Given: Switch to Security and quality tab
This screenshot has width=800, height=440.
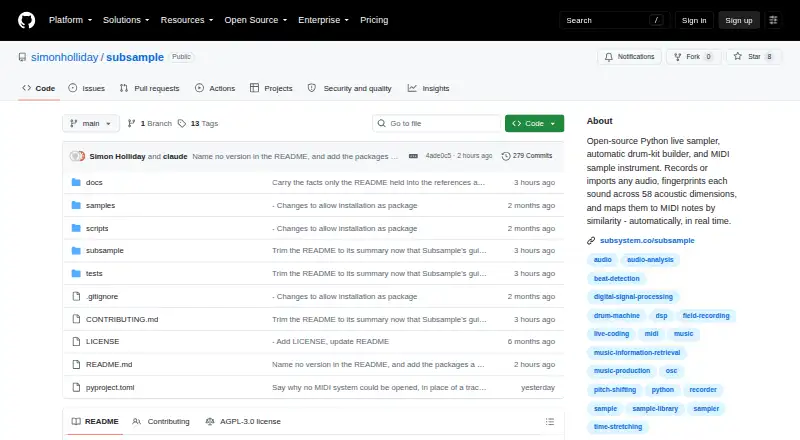Looking at the screenshot, I should pyautogui.click(x=349, y=88).
